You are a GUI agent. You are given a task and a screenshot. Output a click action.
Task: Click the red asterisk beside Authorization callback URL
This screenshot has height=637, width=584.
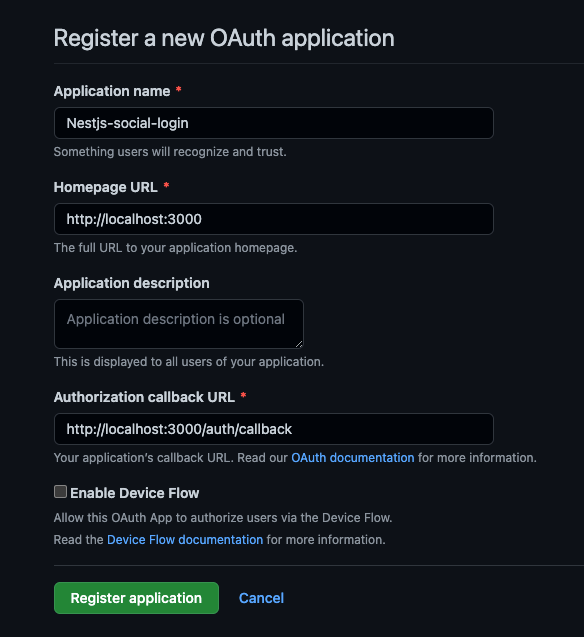point(243,395)
